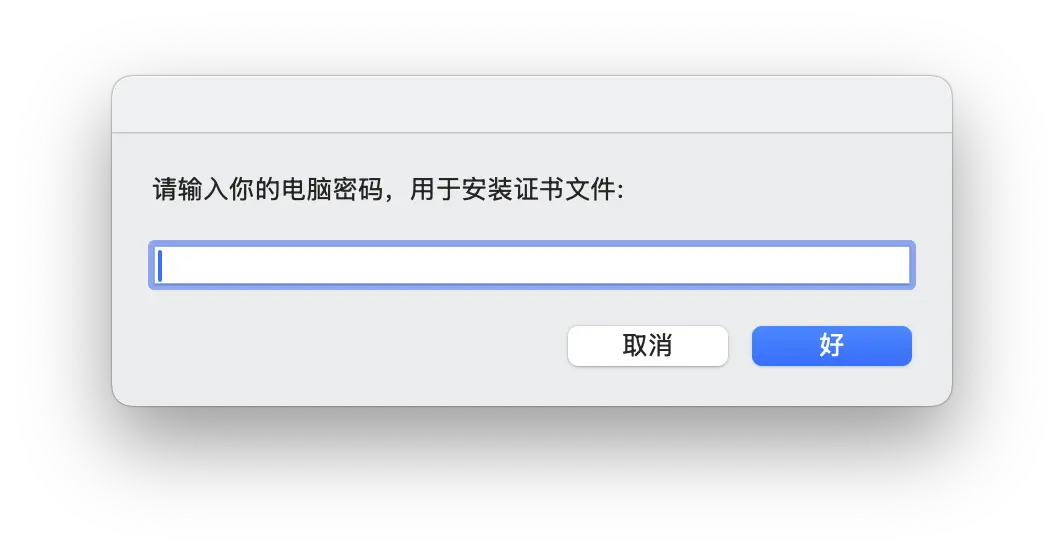Screen dimensions: 1064x554
Task: Cancel the certificate install password prompt
Action: click(x=647, y=346)
